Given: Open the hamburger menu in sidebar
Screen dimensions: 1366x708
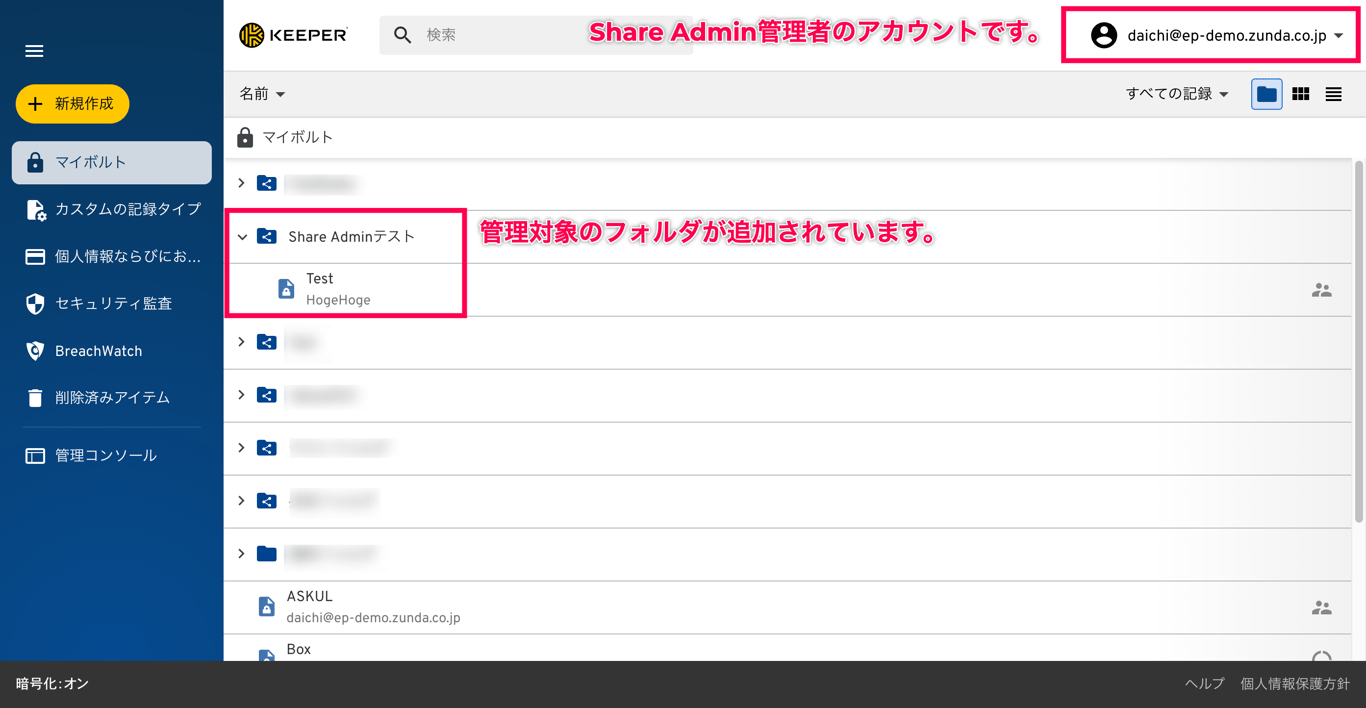Looking at the screenshot, I should pyautogui.click(x=34, y=51).
